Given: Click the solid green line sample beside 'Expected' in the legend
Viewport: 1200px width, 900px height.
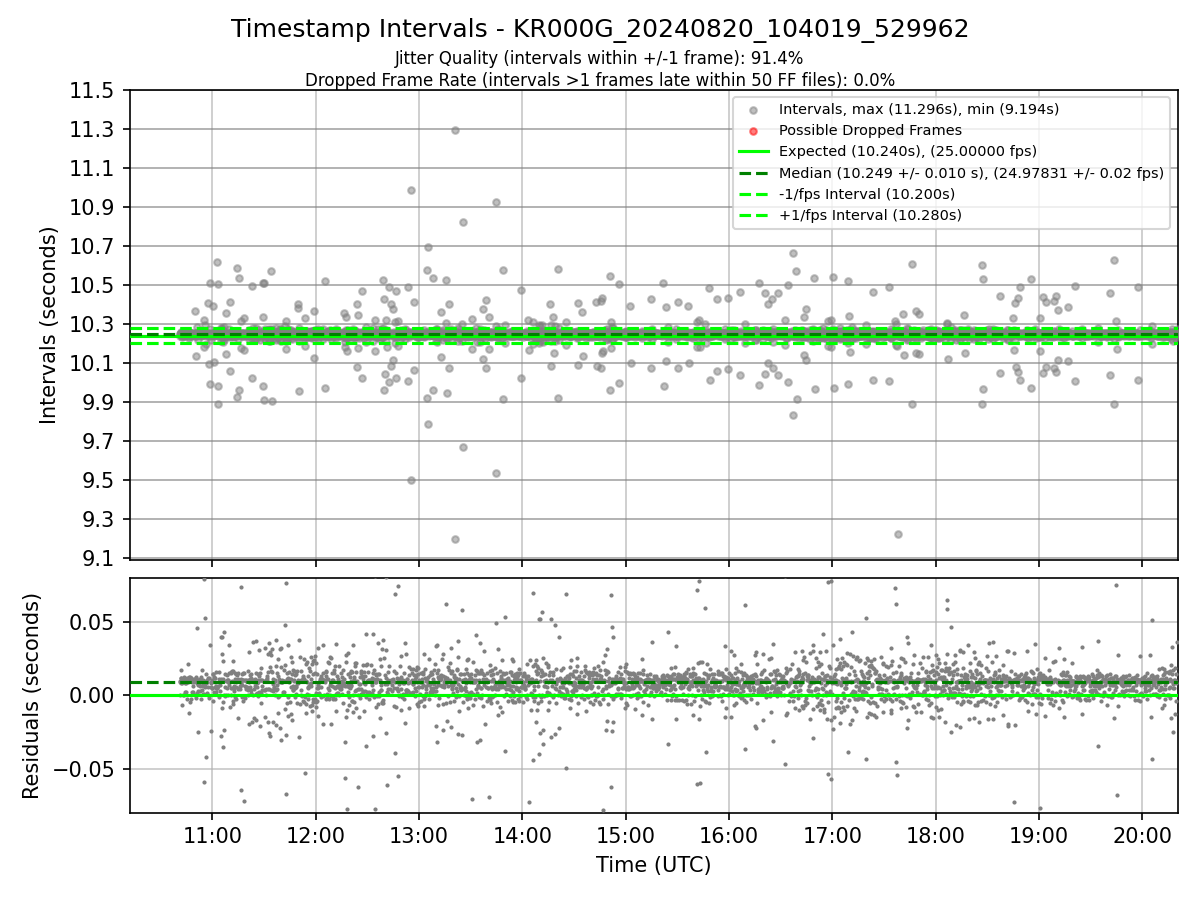Looking at the screenshot, I should click(754, 151).
